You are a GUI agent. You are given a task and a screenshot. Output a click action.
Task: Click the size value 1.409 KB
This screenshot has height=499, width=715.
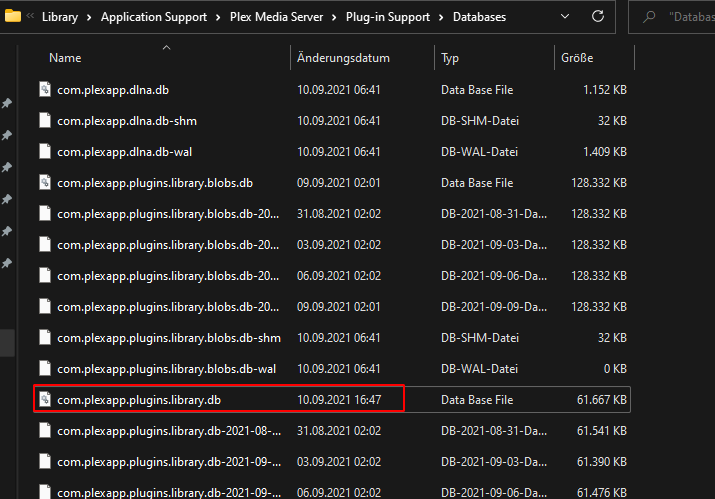coord(605,152)
